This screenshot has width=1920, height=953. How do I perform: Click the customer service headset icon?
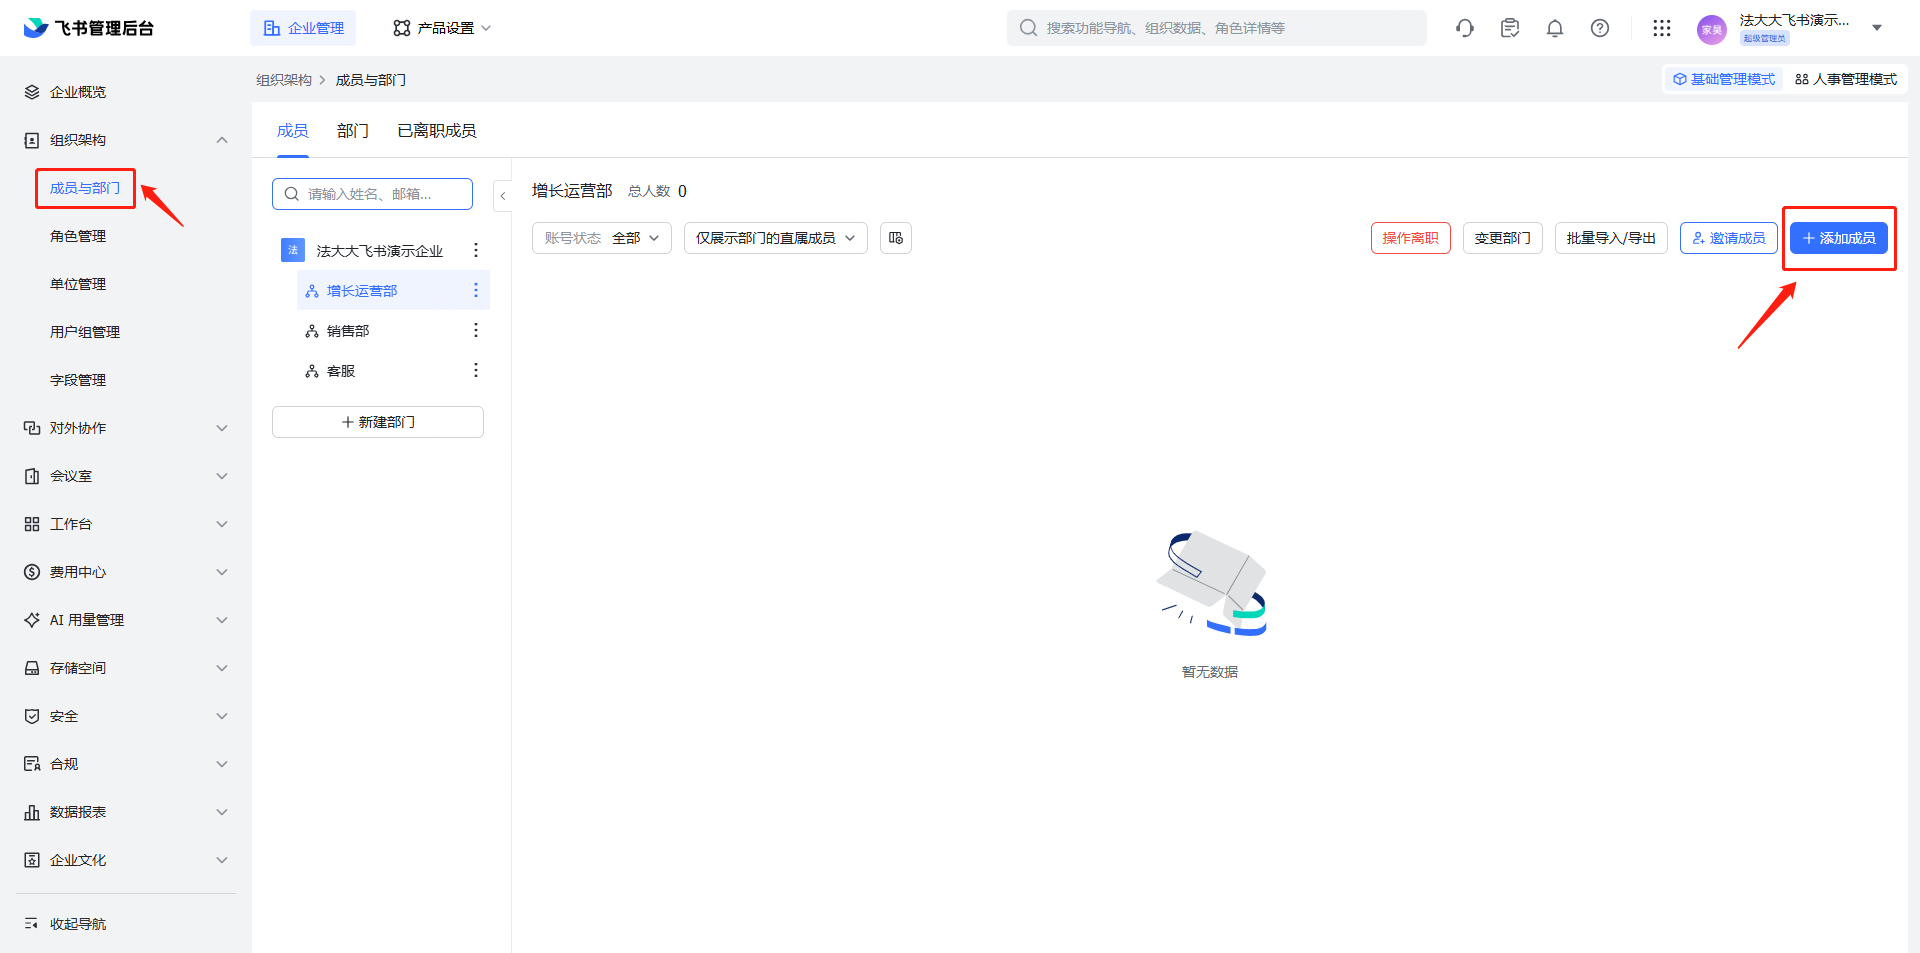coord(1465,28)
